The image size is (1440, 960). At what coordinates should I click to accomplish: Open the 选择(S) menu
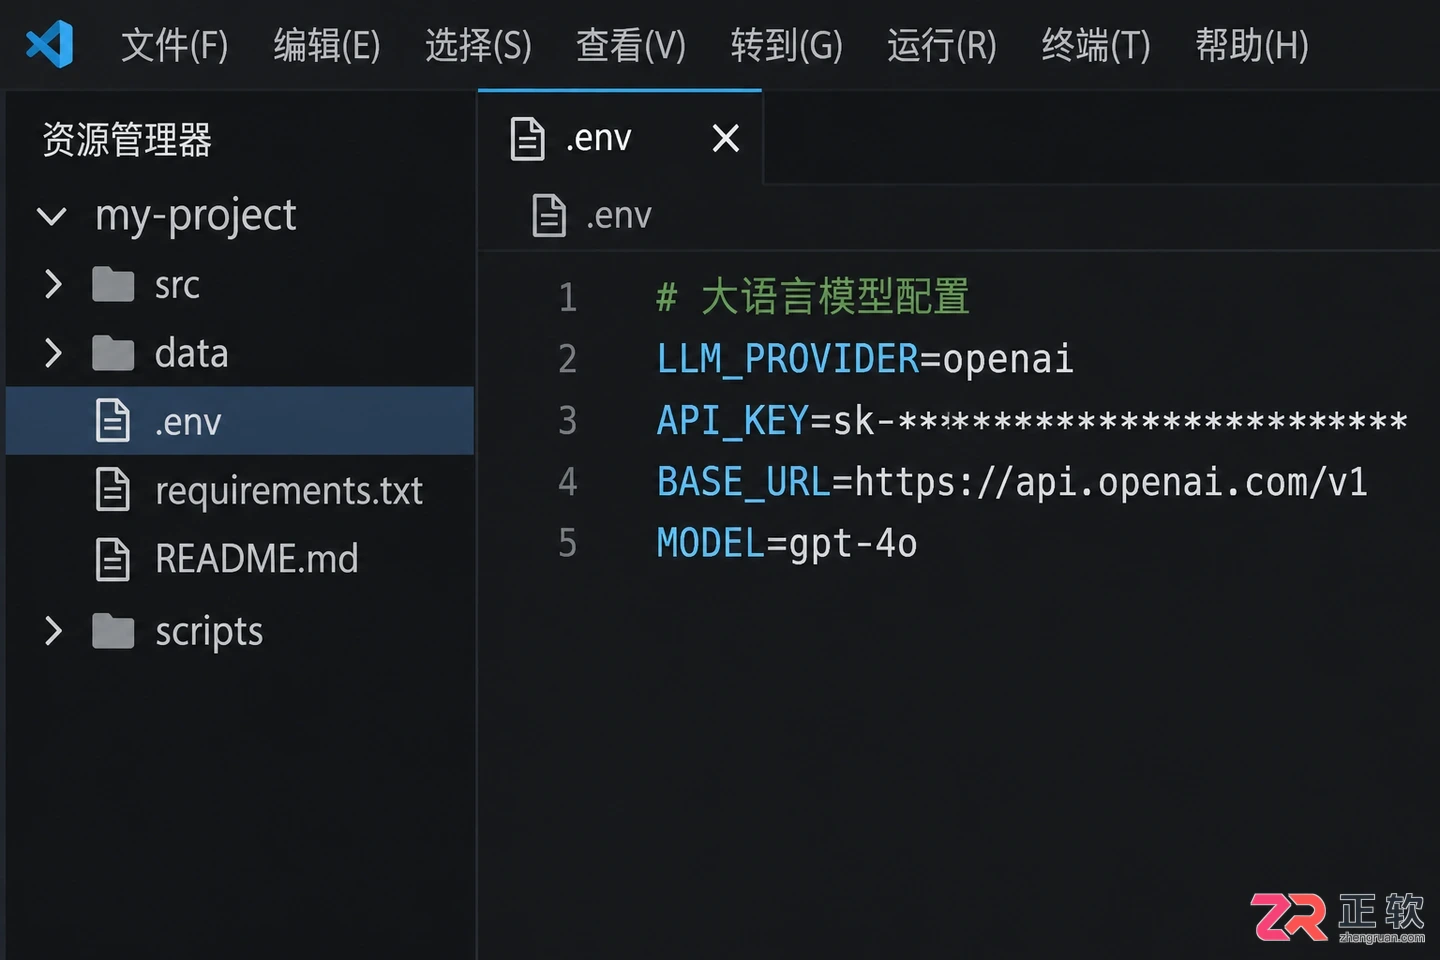(x=479, y=45)
